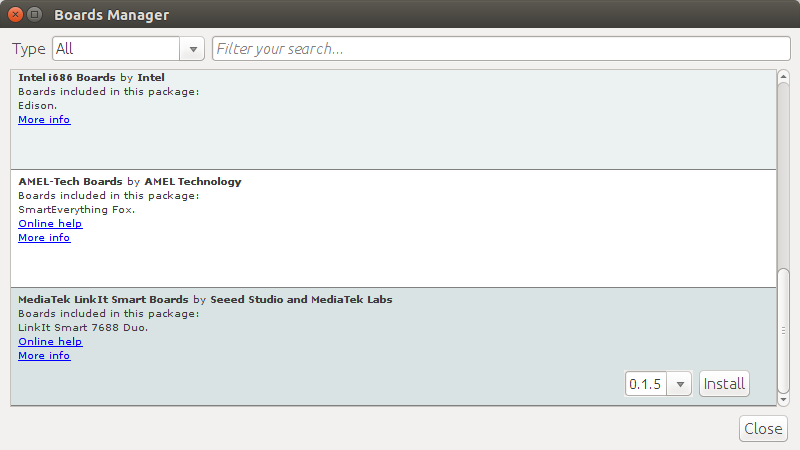Click the red window close icon
800x450 pixels.
click(x=15, y=14)
